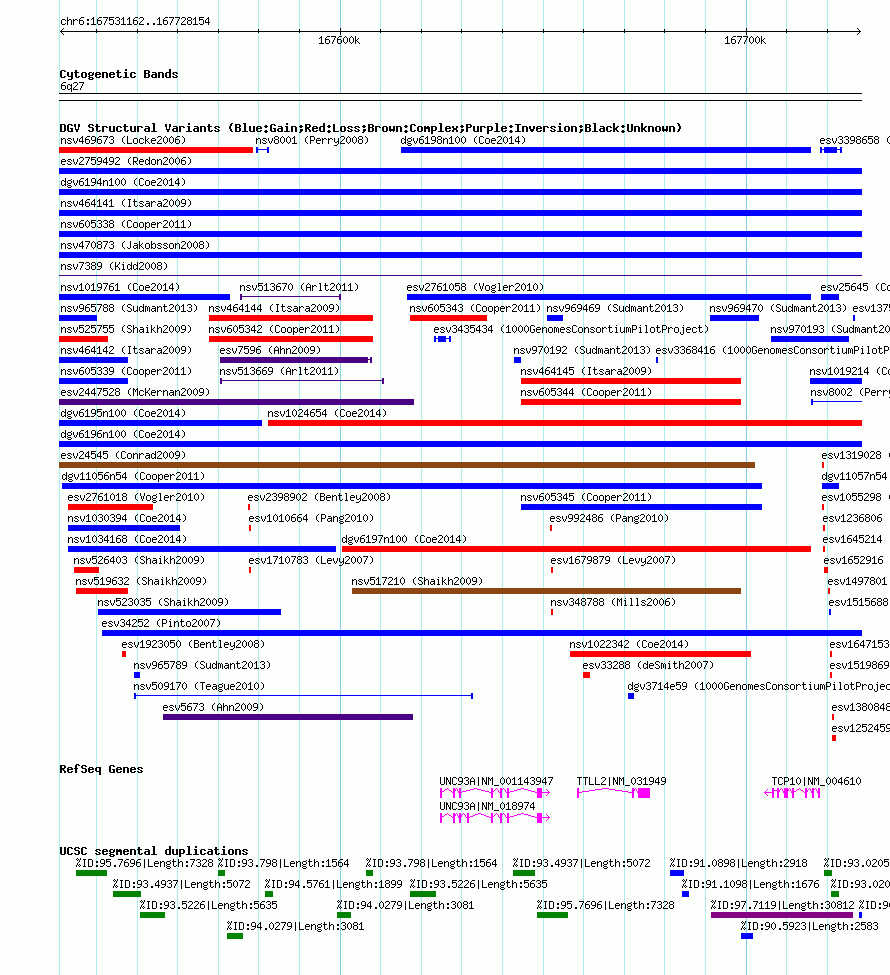Select nsv464141 (Itsara2009) variant label
Screen dimensions: 890x975
[x=126, y=203]
